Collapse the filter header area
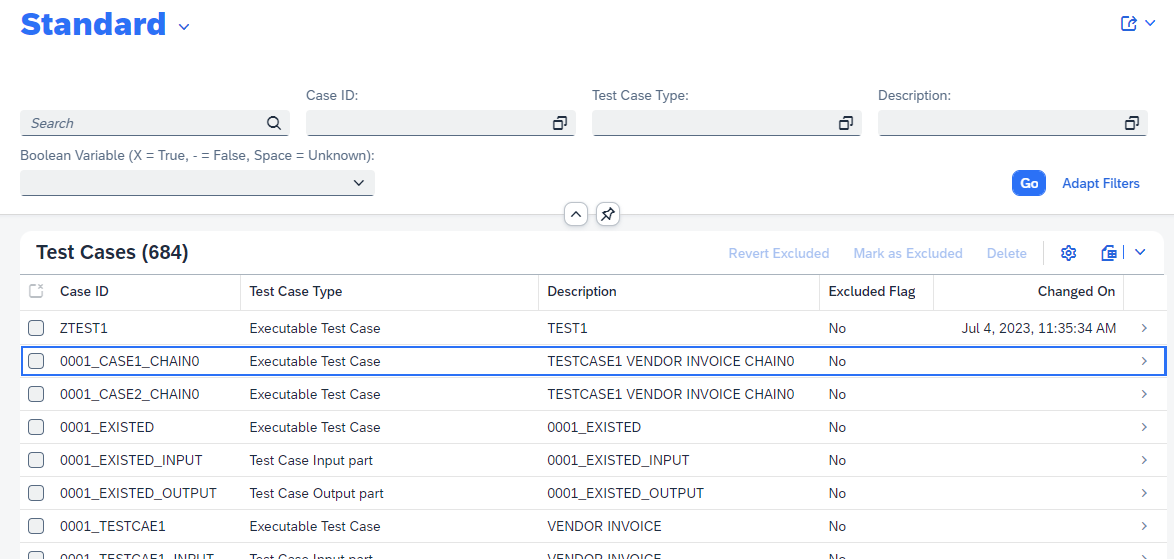The width and height of the screenshot is (1174, 559). [575, 214]
